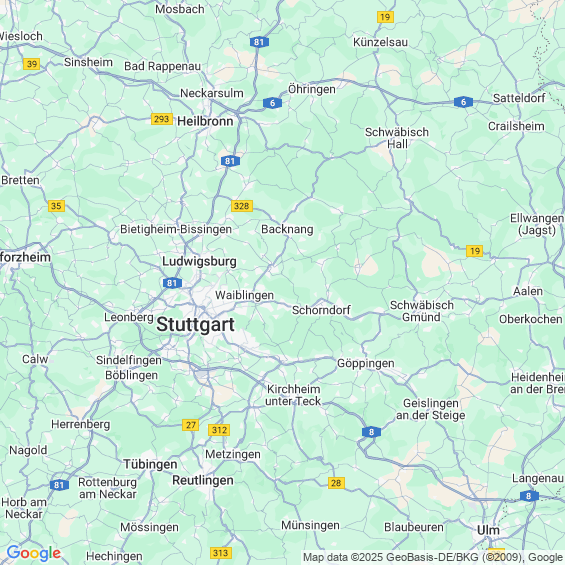This screenshot has width=565, height=565.
Task: Select the Stuttgart city label
Action: (195, 324)
